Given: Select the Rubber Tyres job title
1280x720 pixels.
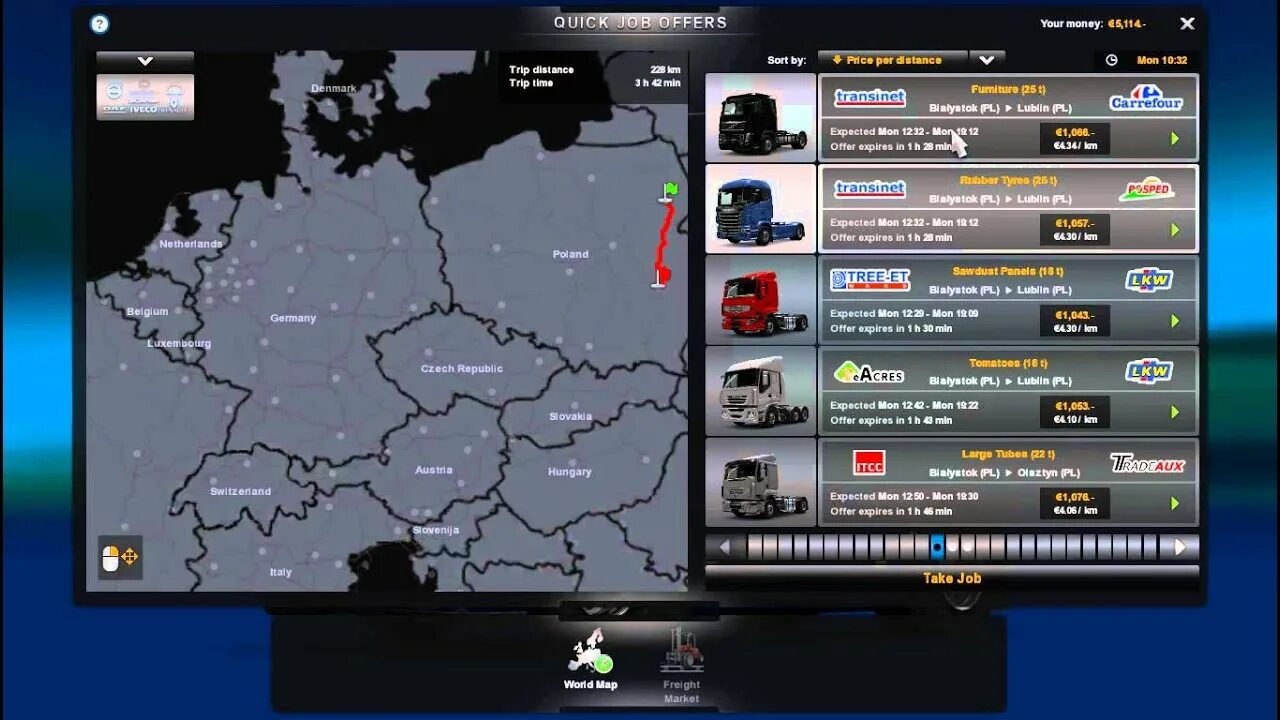Looking at the screenshot, I should click(x=1008, y=180).
